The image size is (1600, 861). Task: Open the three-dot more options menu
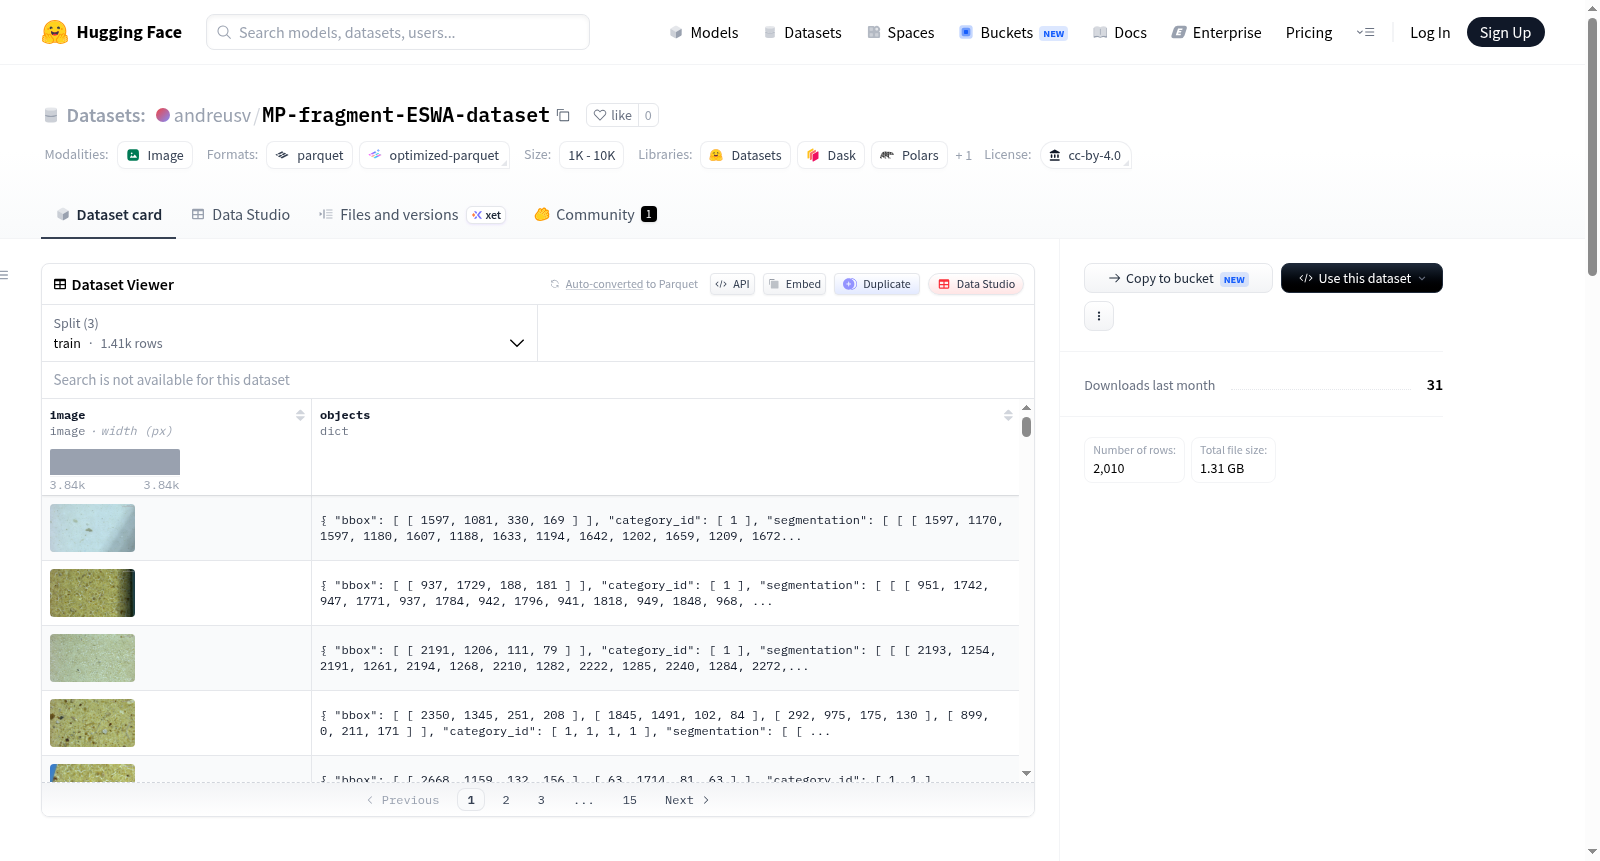pos(1099,316)
